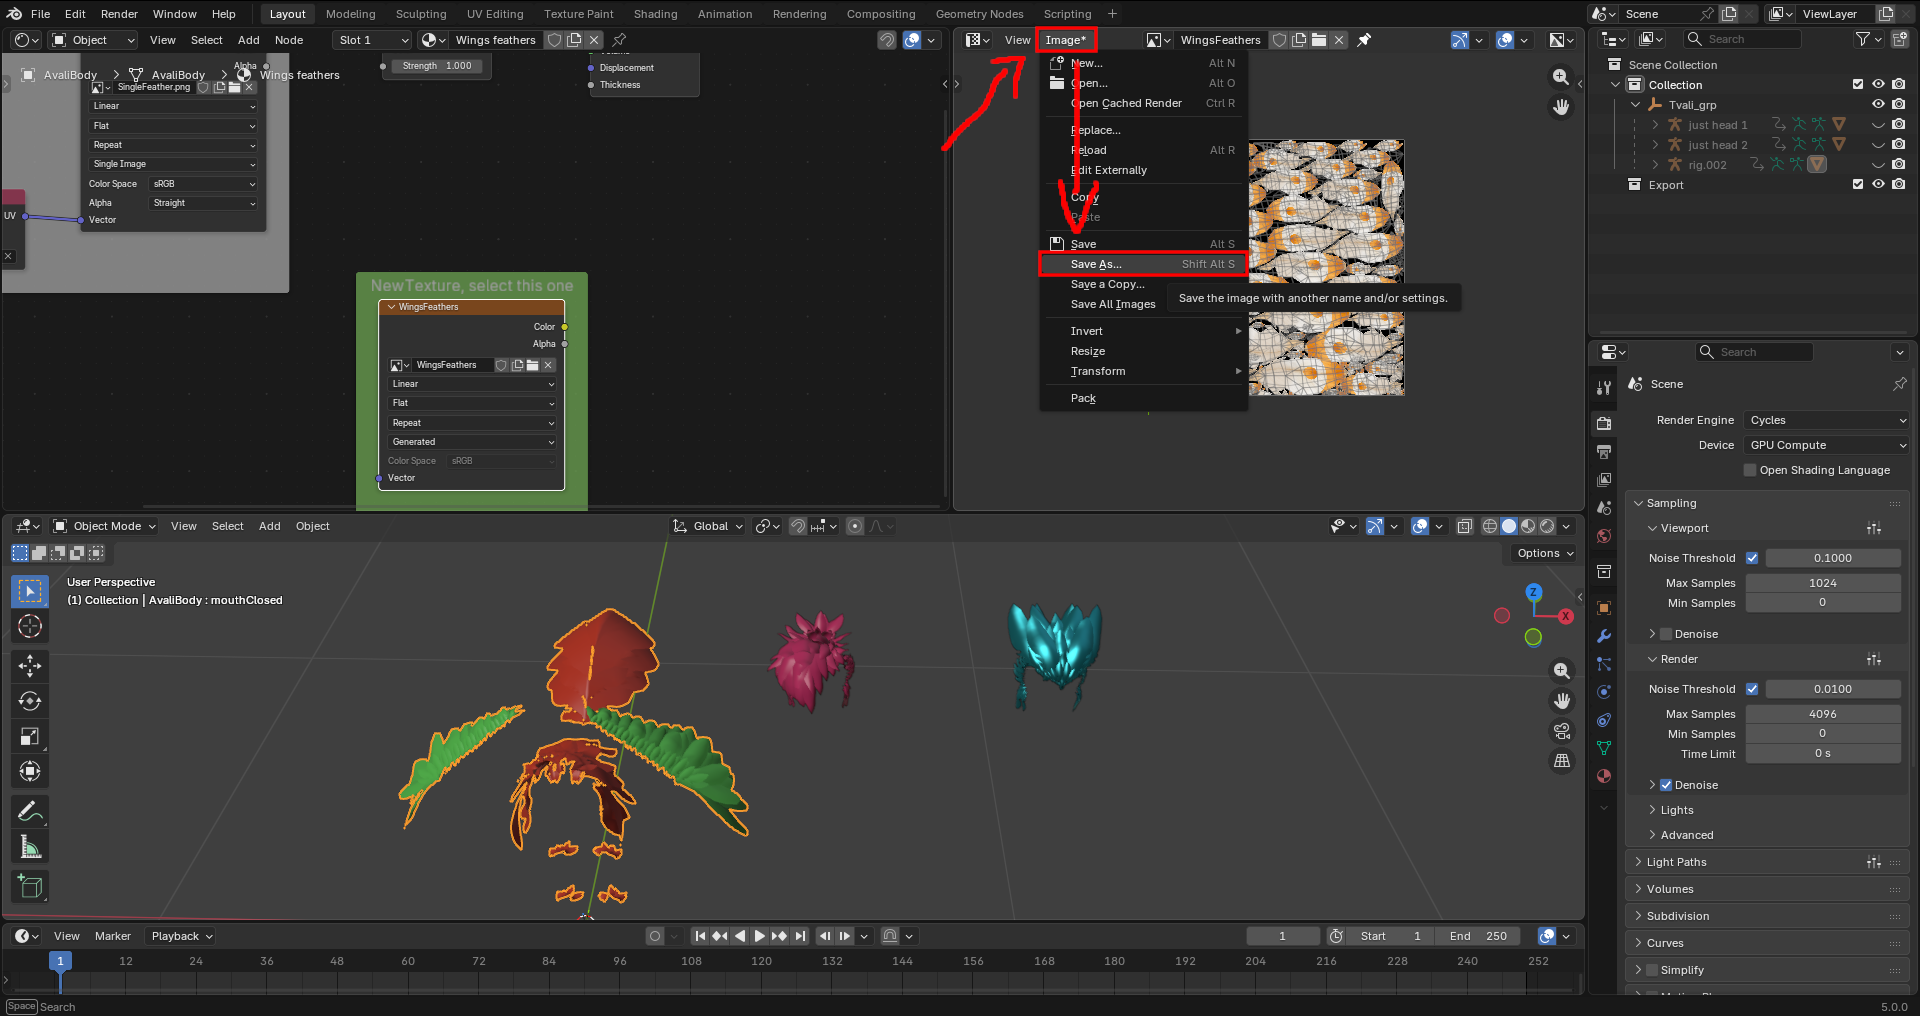The image size is (1920, 1016).
Task: Select the Cursor tool in viewport toolbar
Action: [30, 627]
